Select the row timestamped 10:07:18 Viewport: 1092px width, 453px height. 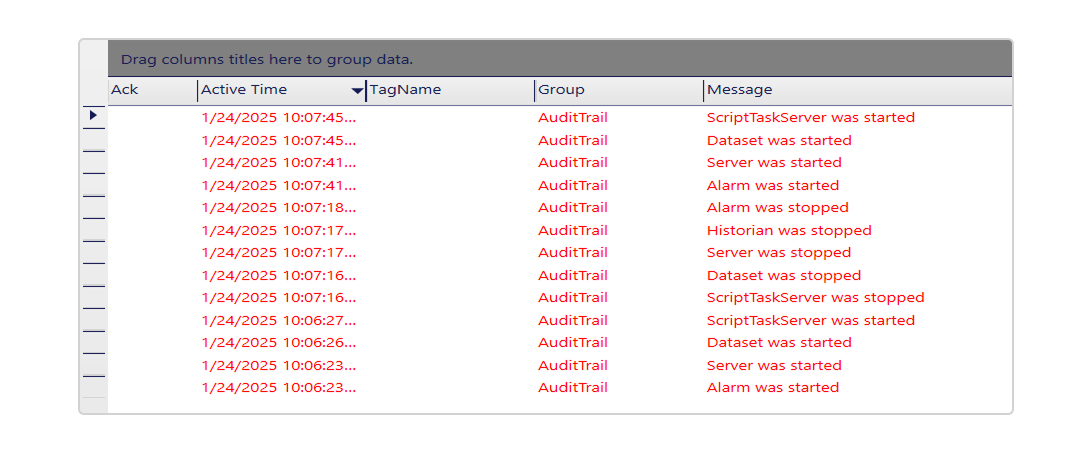click(x=560, y=208)
